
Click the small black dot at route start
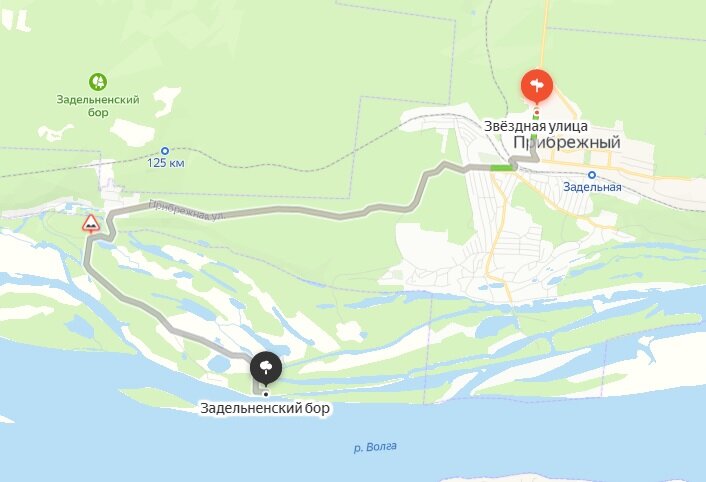[x=266, y=394]
